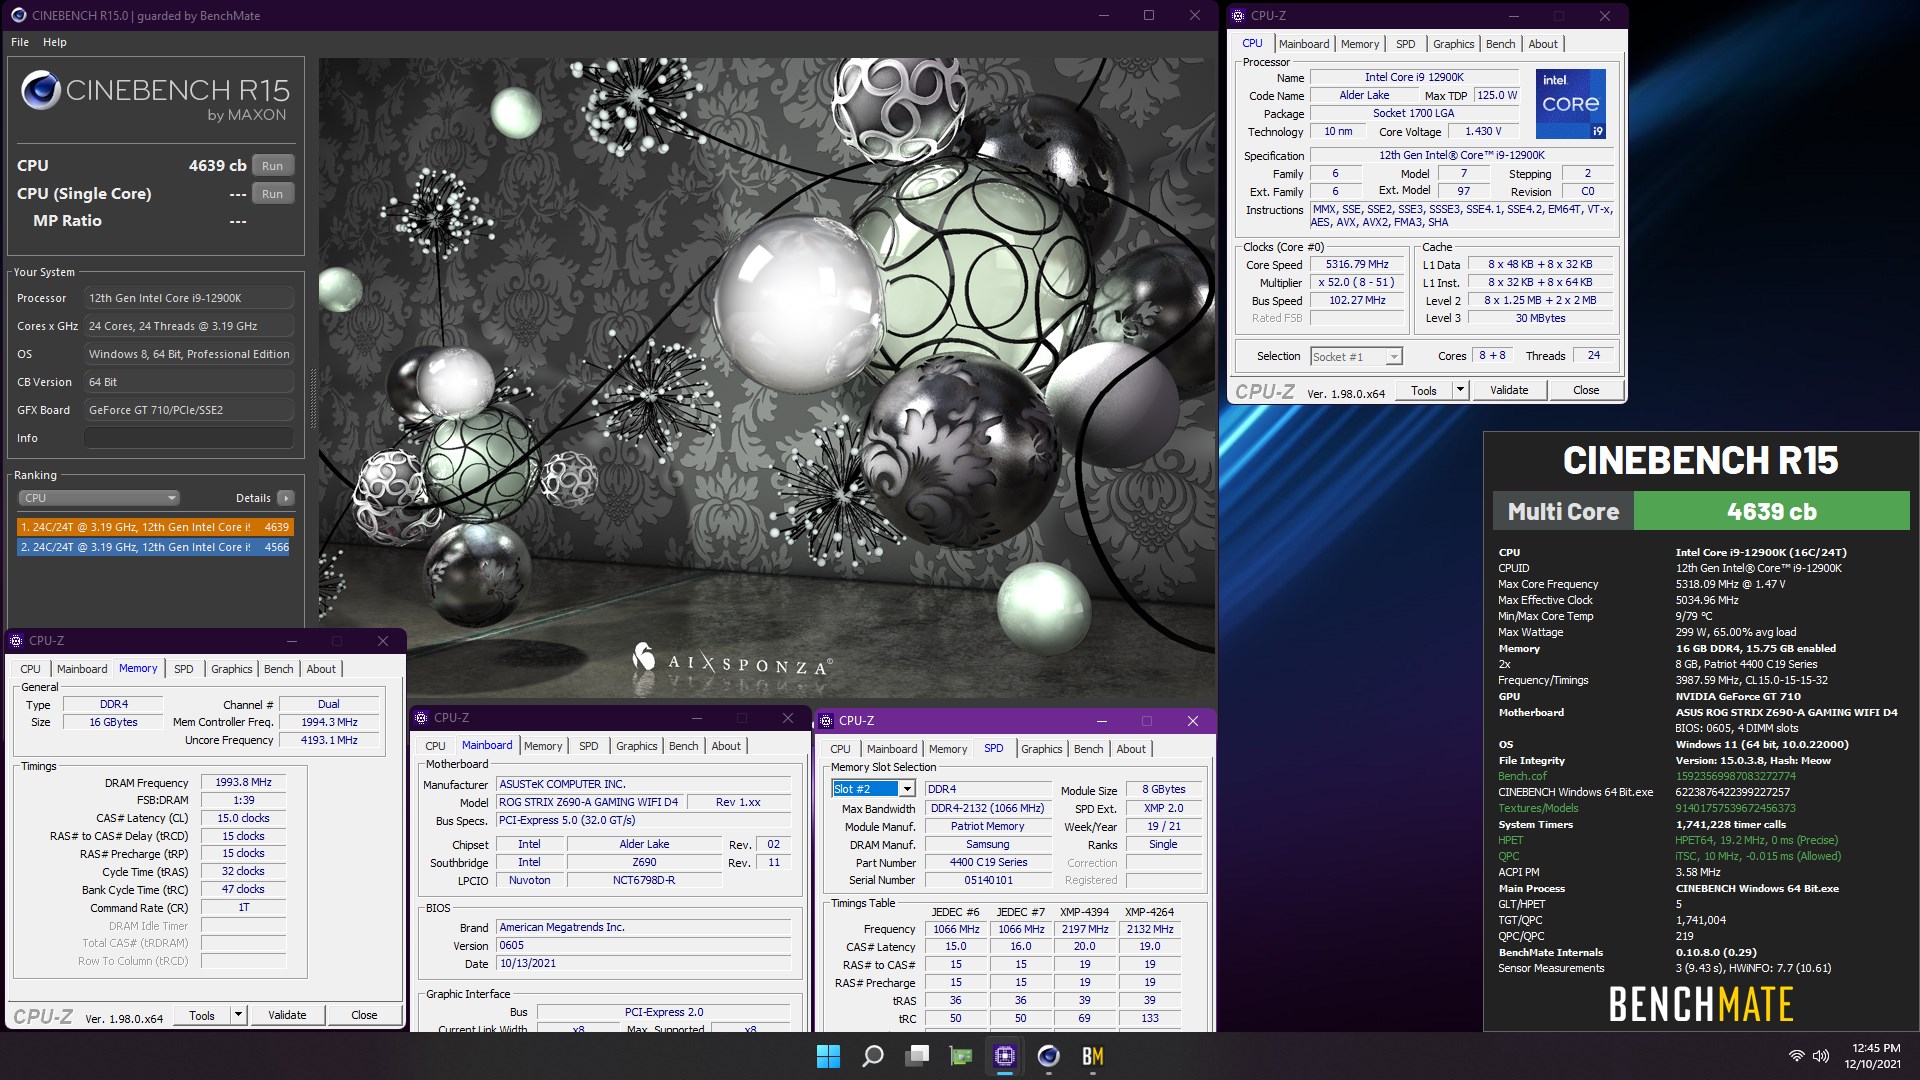The image size is (1920, 1080).
Task: Click the Cinebench rendered scene image
Action: pos(767,379)
